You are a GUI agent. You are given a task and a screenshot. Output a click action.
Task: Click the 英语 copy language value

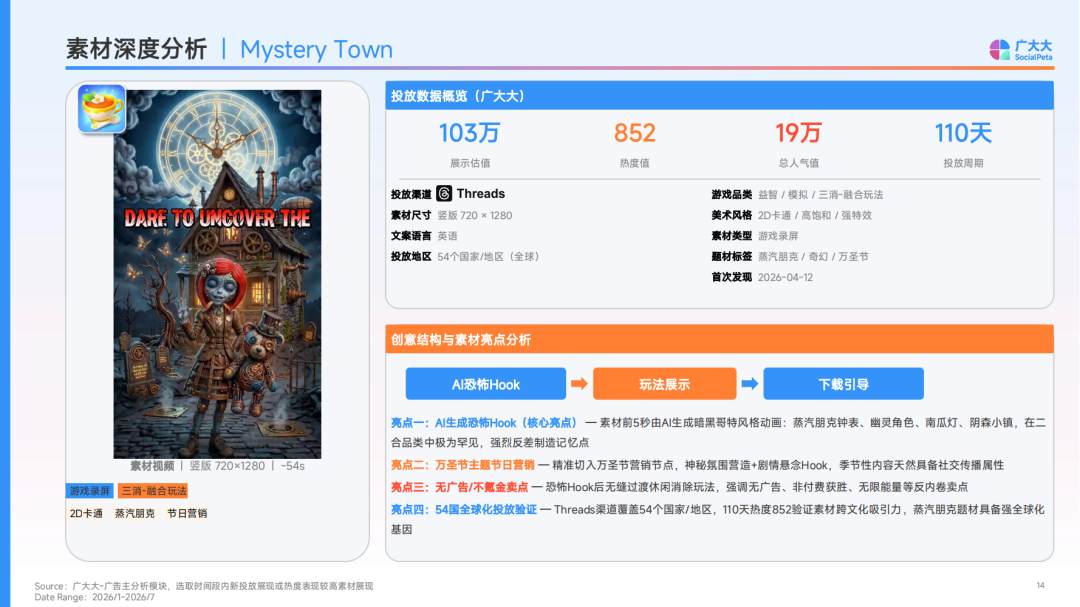(x=447, y=236)
